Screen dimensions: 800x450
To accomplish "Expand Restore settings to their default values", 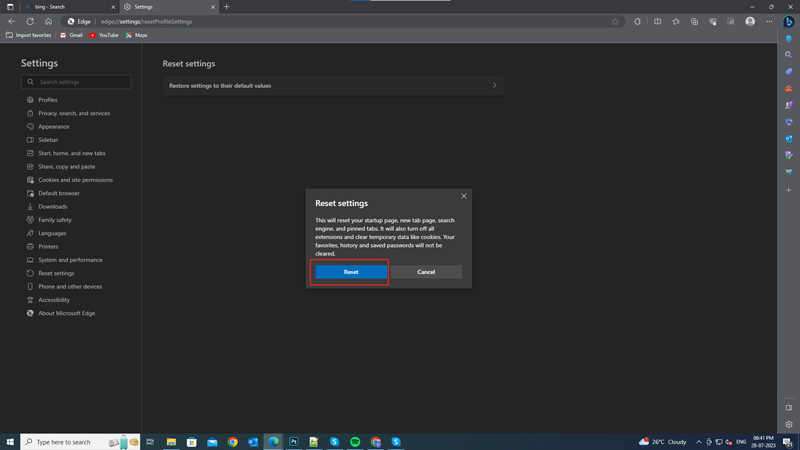I will click(333, 86).
